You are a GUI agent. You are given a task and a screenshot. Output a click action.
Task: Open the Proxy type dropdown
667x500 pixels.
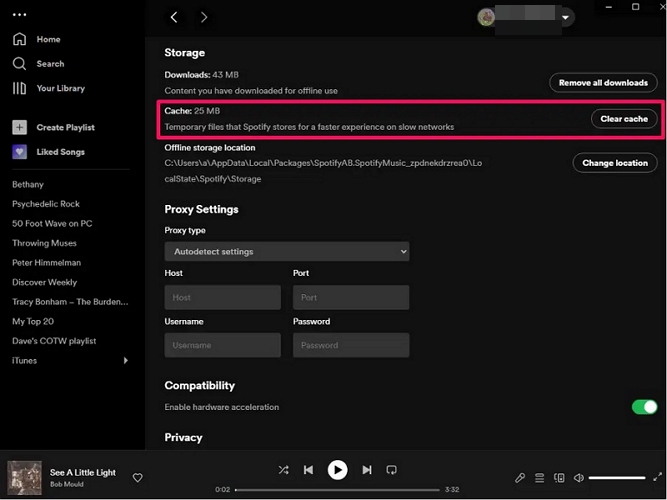coord(287,251)
